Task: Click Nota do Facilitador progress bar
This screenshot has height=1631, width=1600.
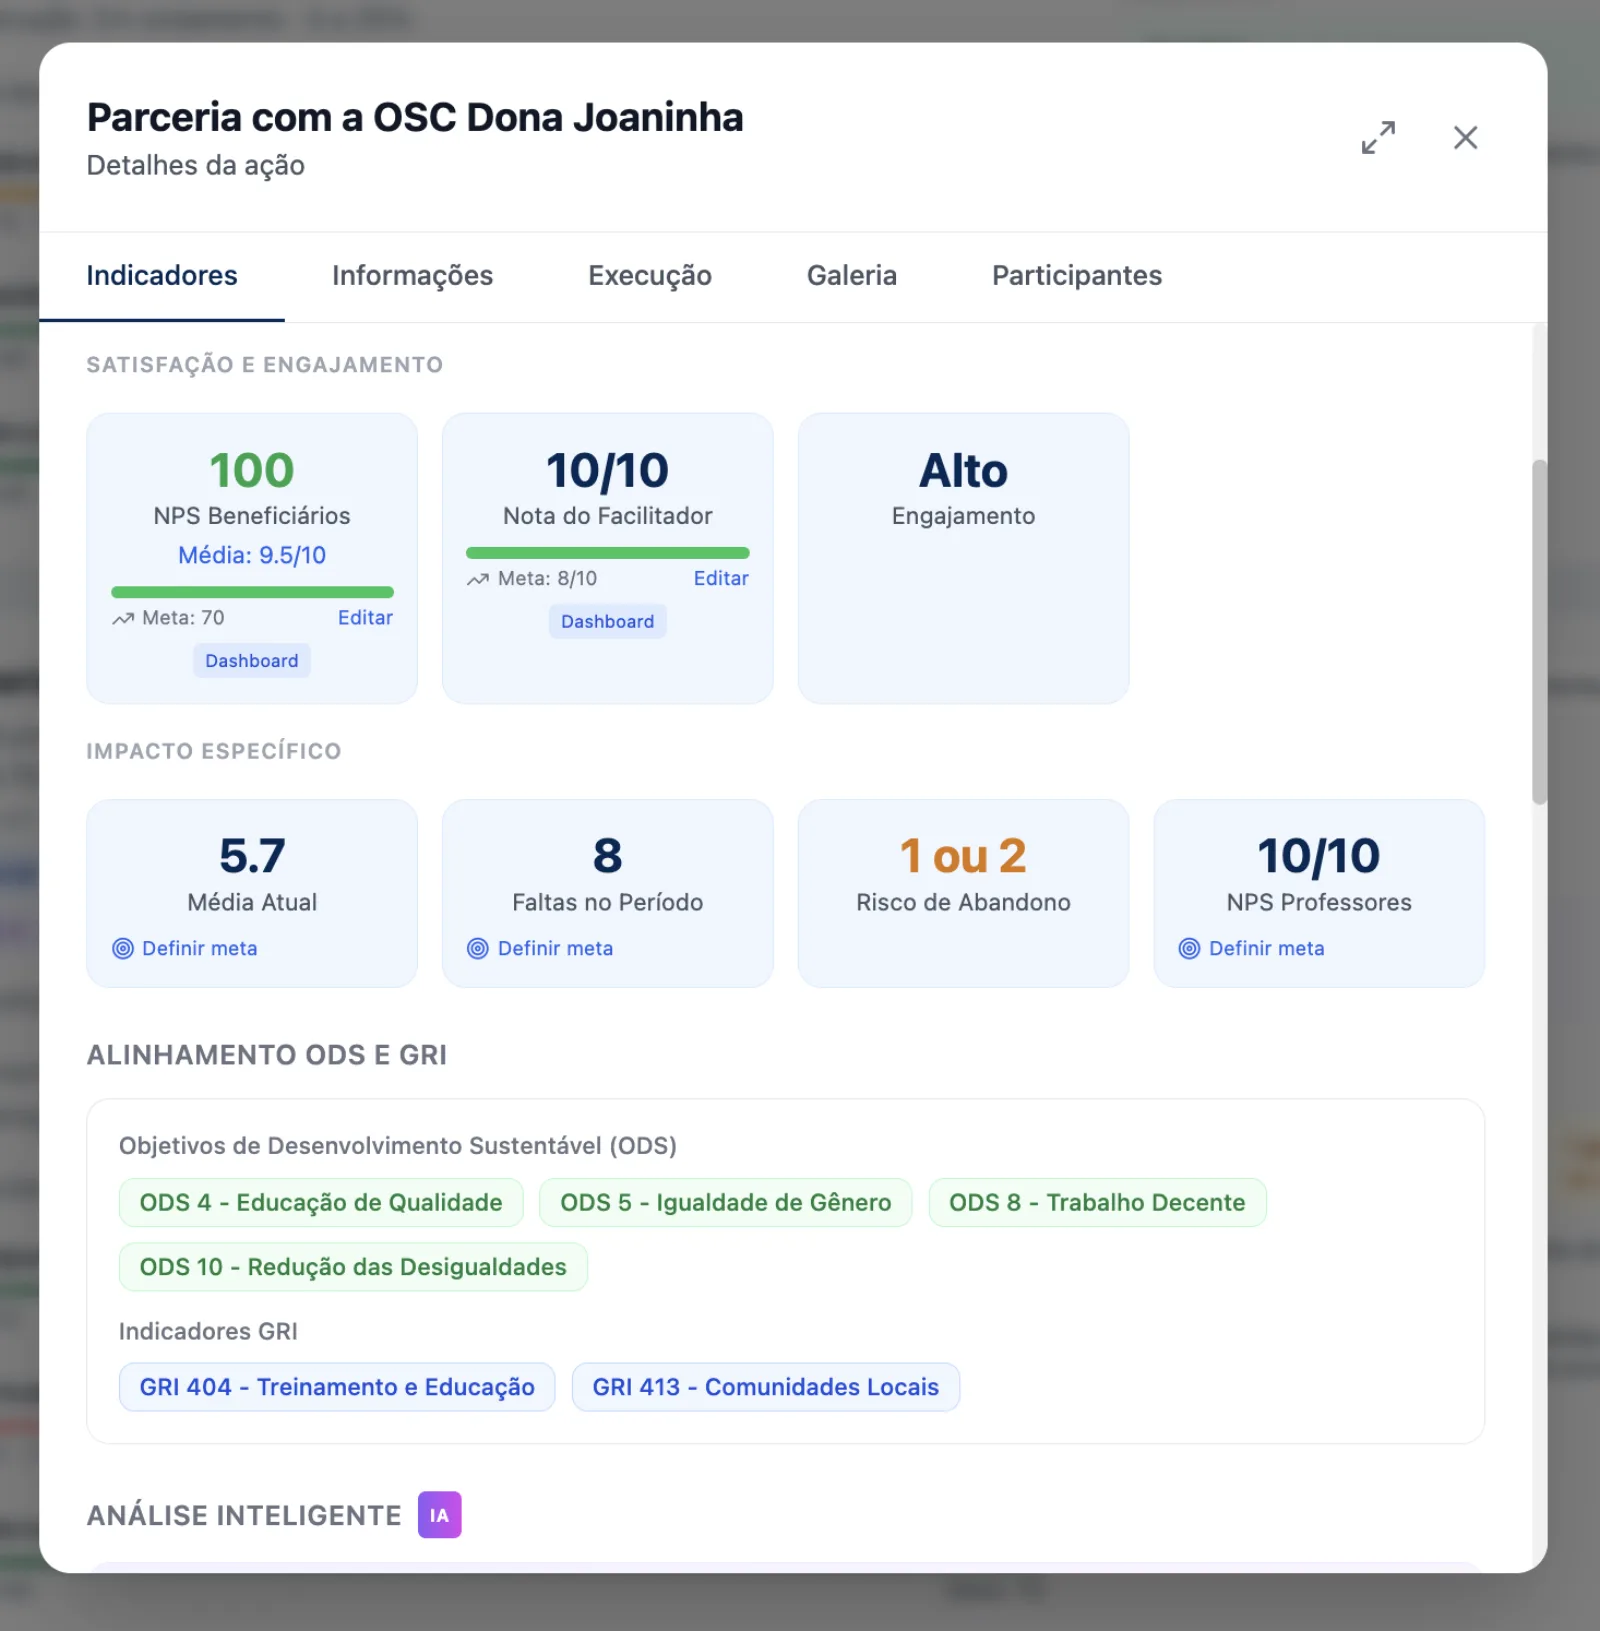Action: (607, 553)
